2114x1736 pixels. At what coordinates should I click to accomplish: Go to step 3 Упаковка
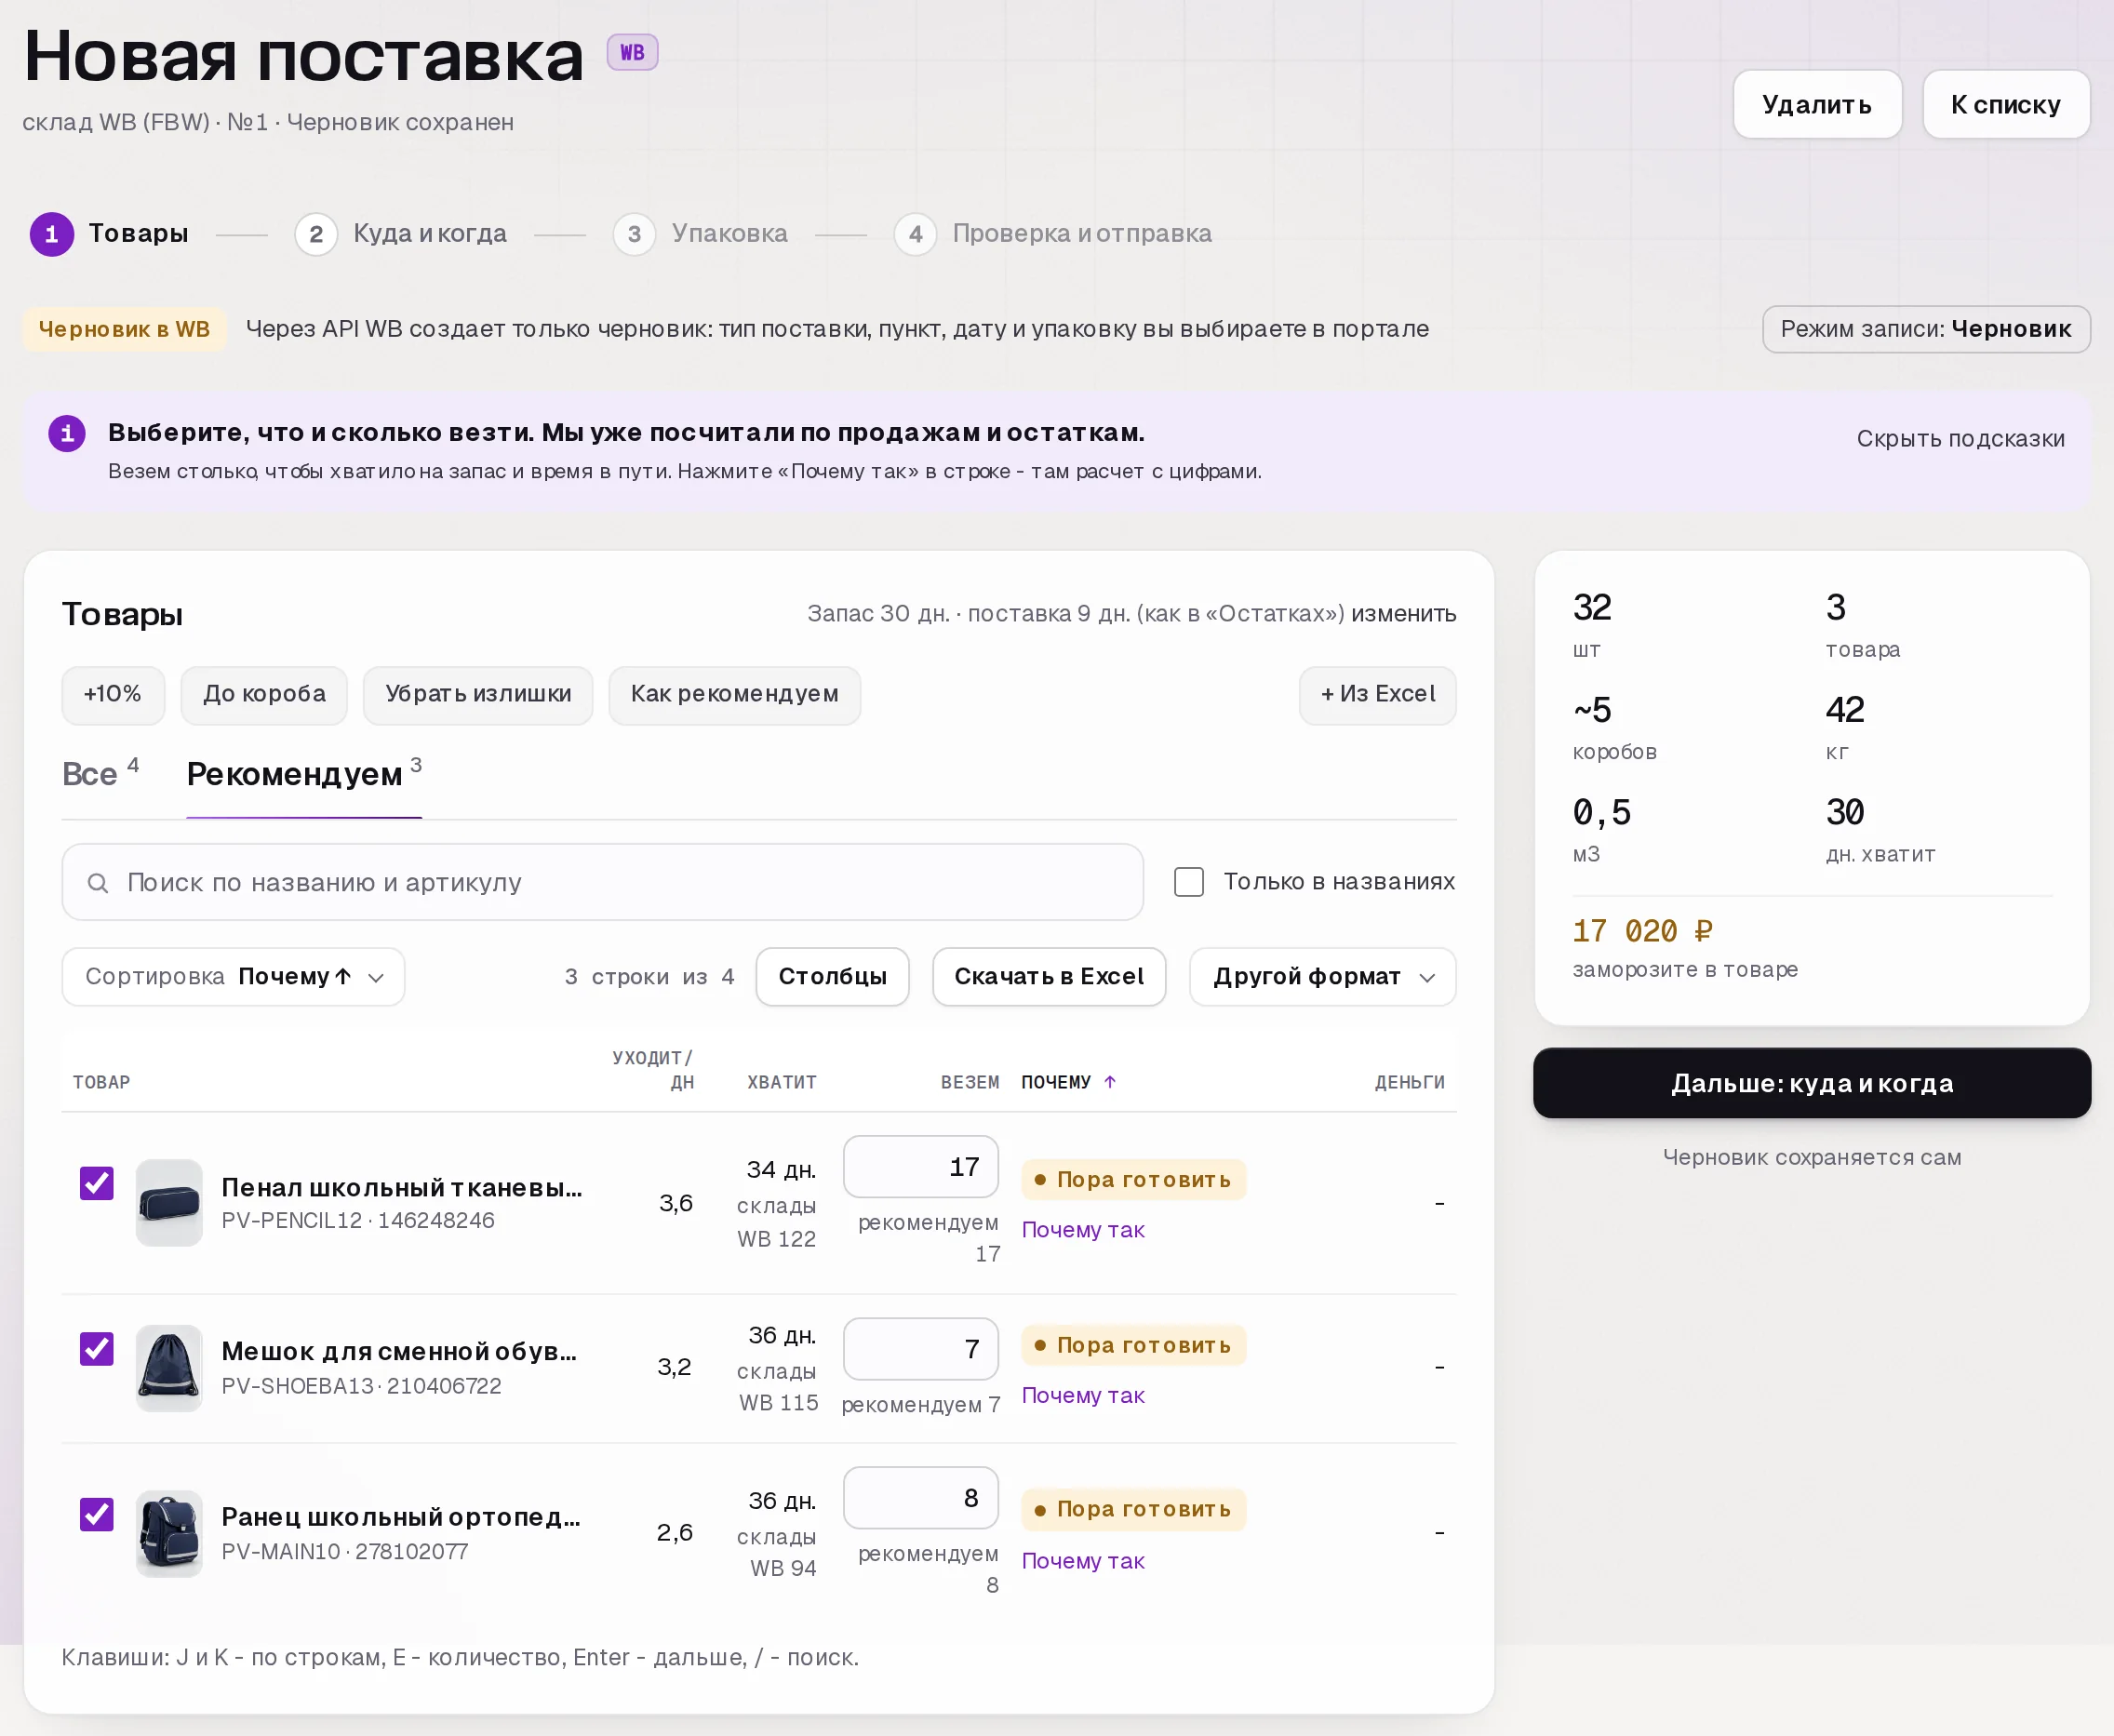tap(700, 234)
